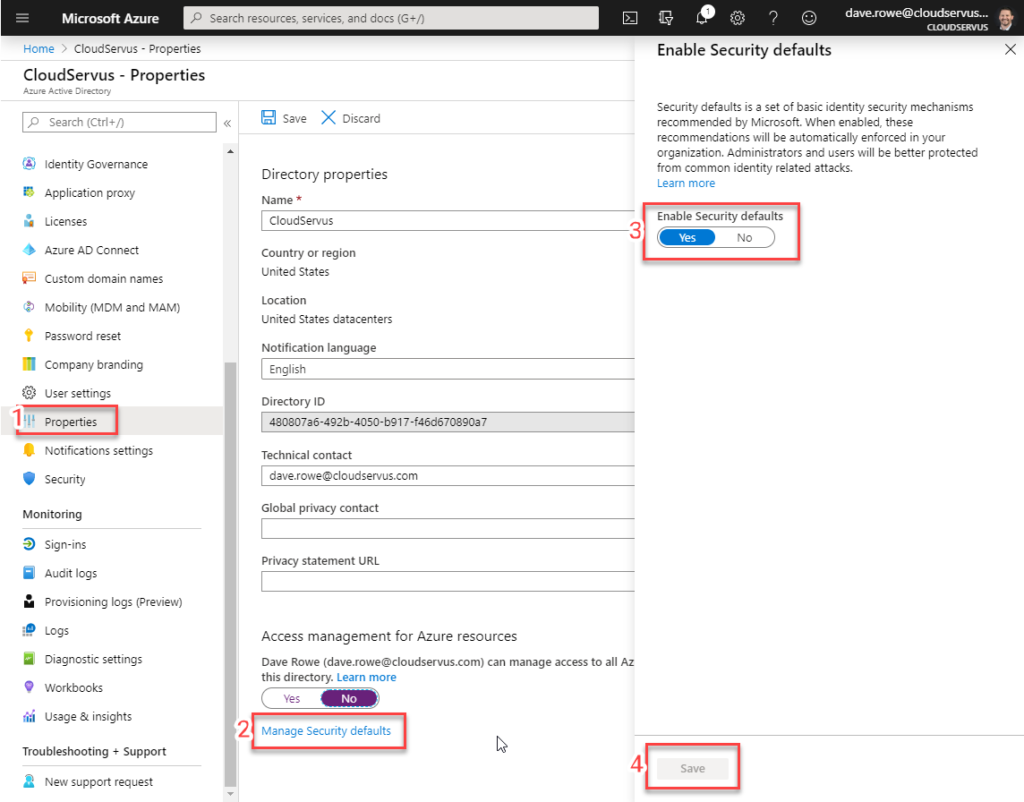Open portal settings gear
Screen dimensions: 1024x802
737,18
